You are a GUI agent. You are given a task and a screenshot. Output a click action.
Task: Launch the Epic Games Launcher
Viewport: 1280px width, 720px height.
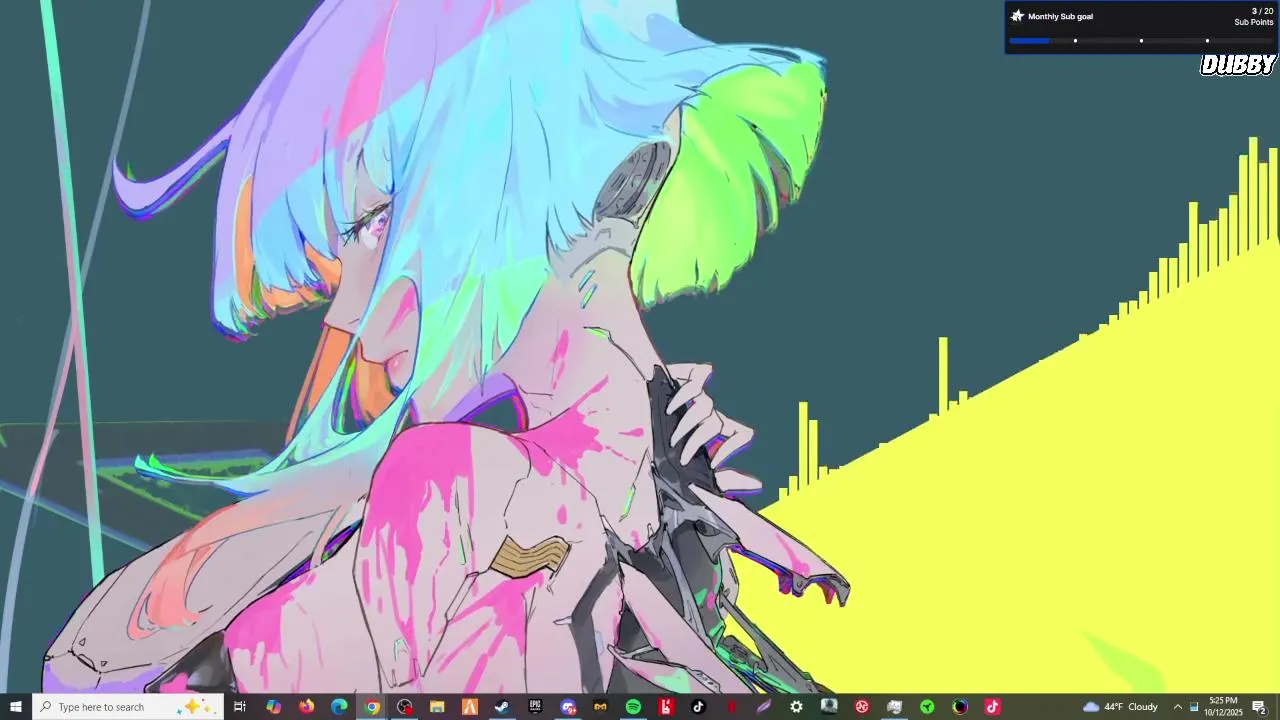[x=535, y=707]
